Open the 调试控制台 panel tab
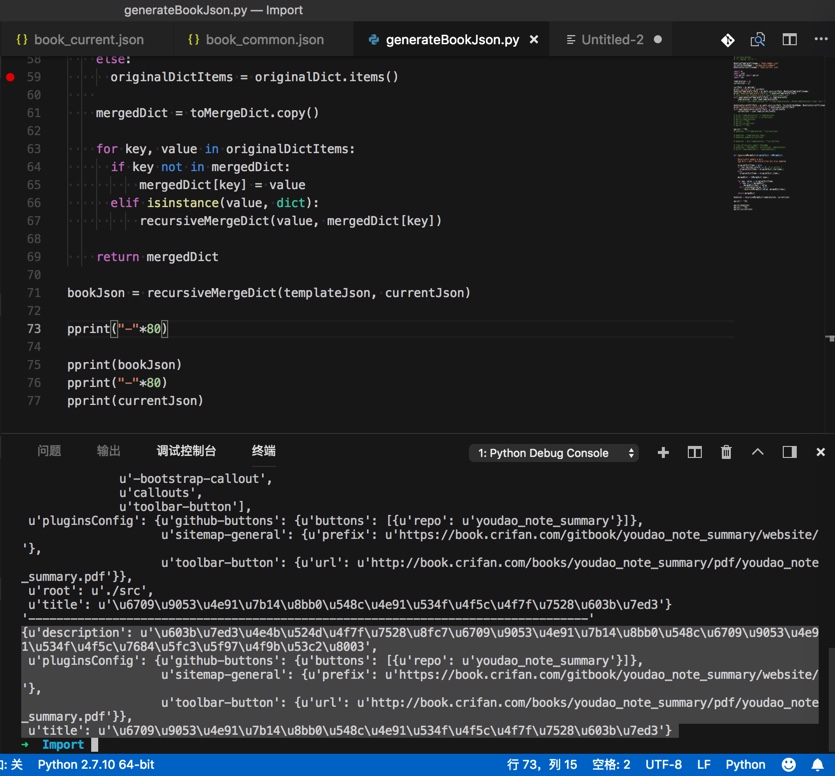 [186, 451]
